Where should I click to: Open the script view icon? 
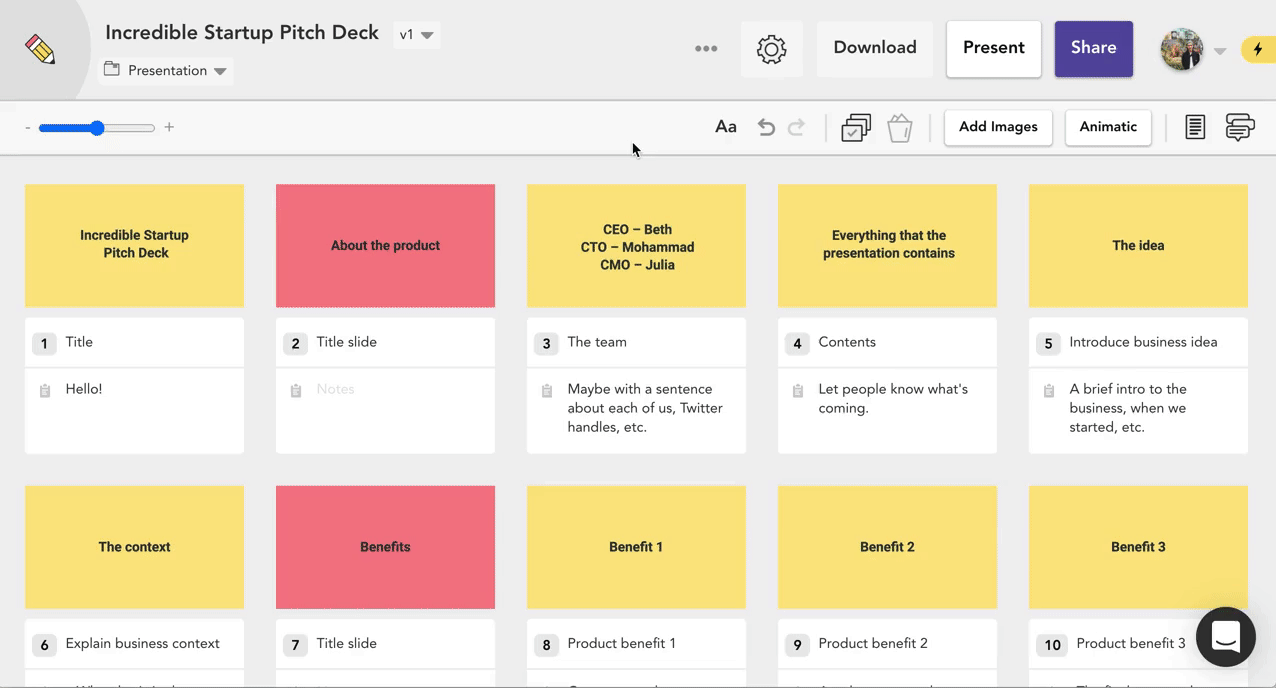pyautogui.click(x=1195, y=127)
